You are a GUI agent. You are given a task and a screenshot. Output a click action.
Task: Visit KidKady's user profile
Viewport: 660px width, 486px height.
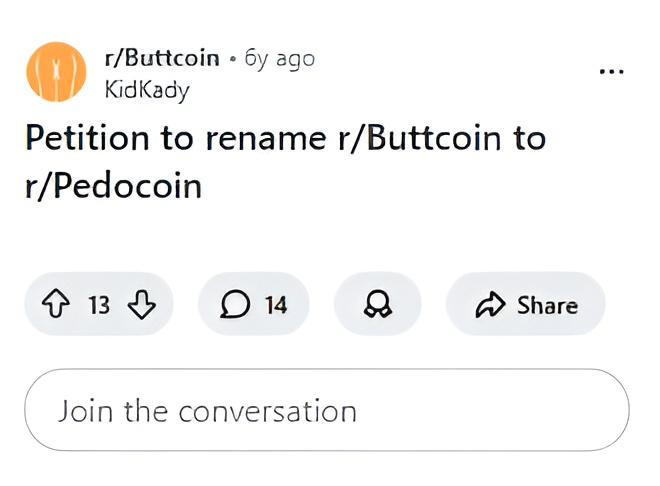point(146,88)
